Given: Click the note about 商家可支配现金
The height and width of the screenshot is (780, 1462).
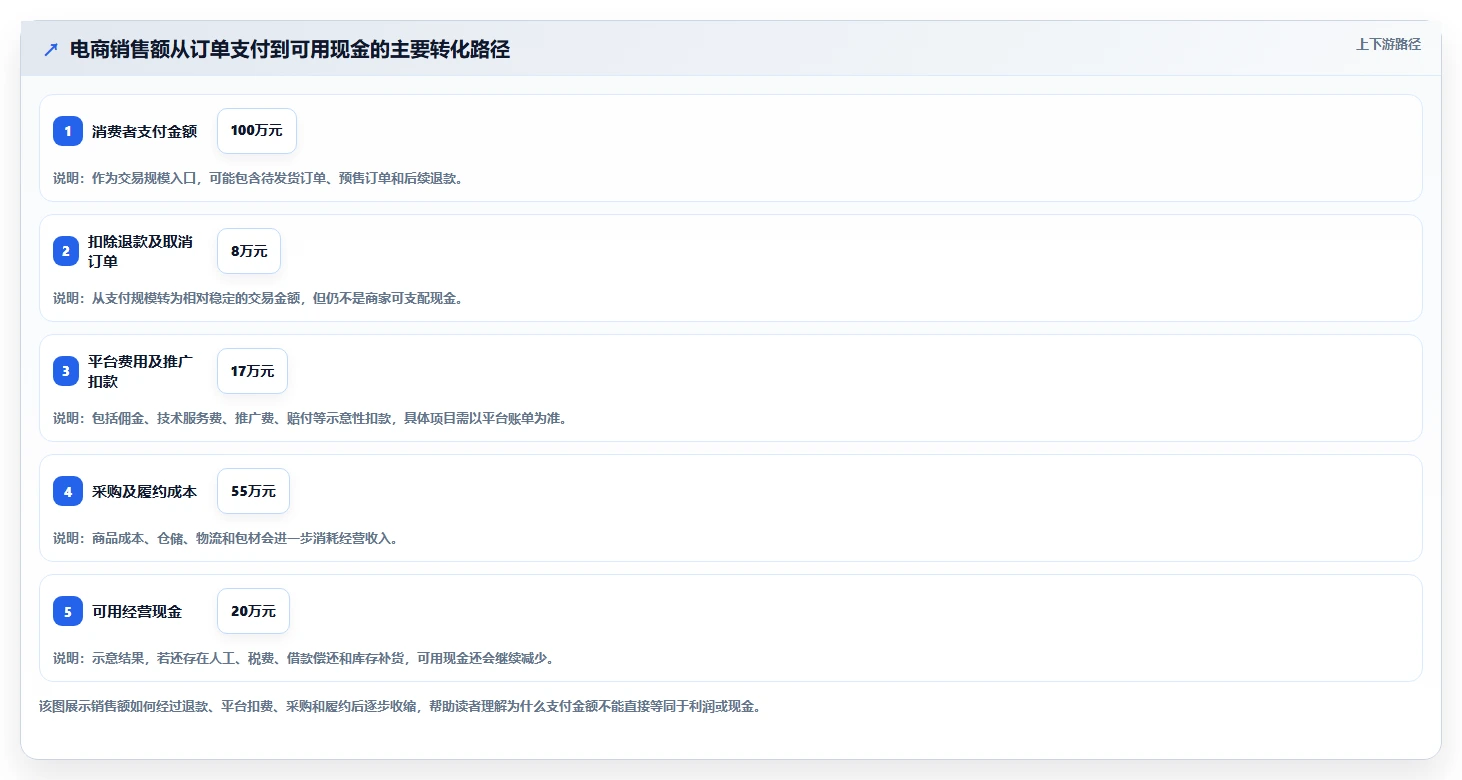Looking at the screenshot, I should pyautogui.click(x=258, y=298).
